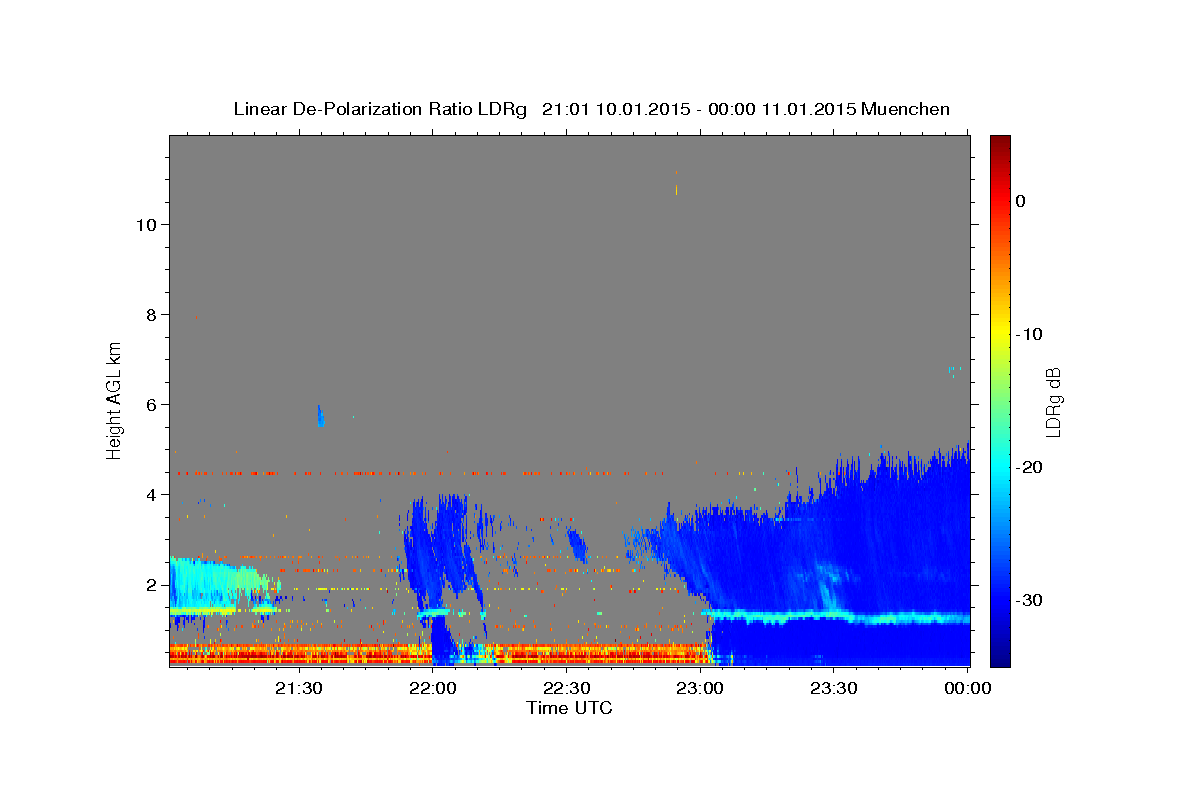Click the plot title 'Linear De-Polarization Ratio LDRg'
The height and width of the screenshot is (800, 1200).
(x=380, y=109)
